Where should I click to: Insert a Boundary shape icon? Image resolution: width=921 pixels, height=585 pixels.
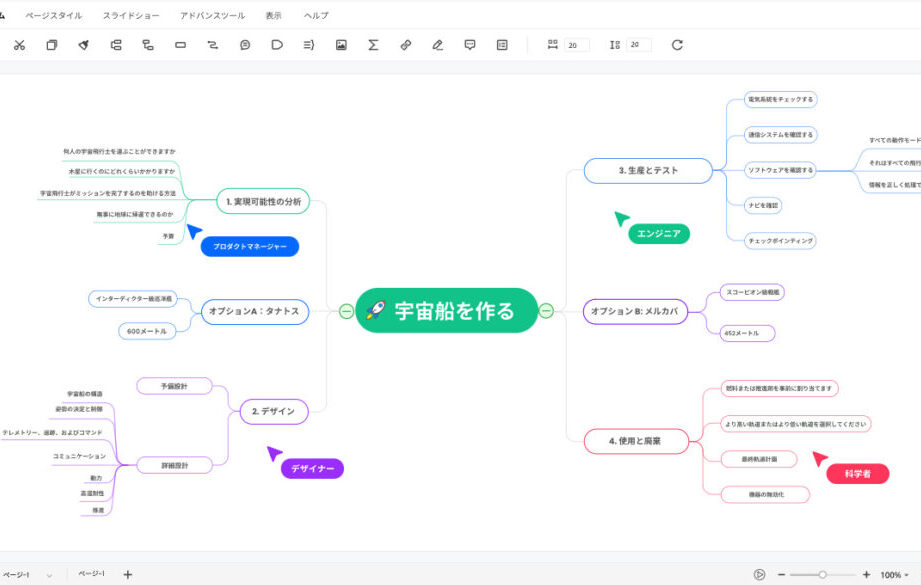tap(277, 45)
